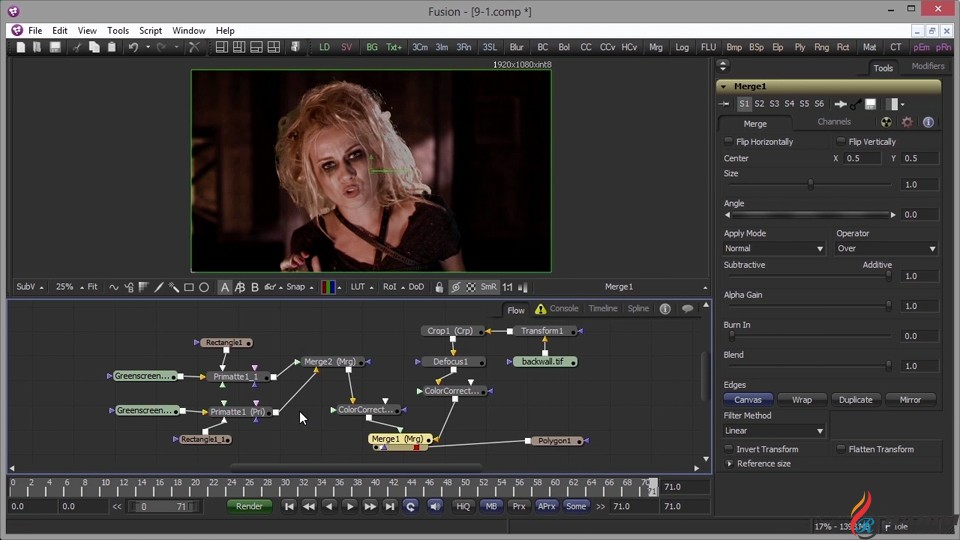
Task: Open the Apply Mode dropdown
Action: click(774, 248)
